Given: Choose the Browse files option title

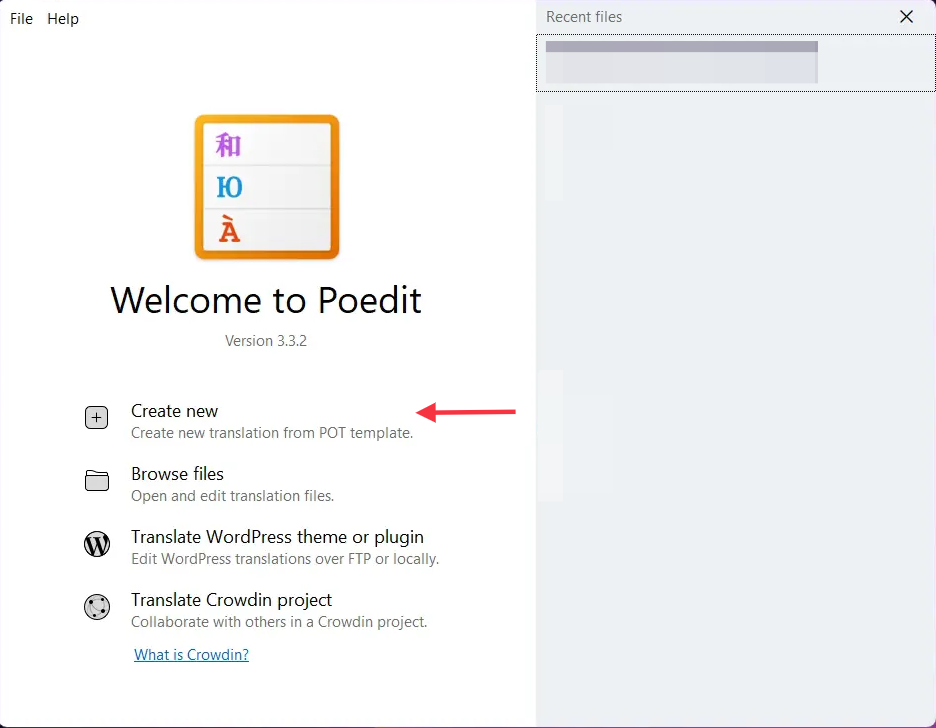Looking at the screenshot, I should pyautogui.click(x=177, y=474).
